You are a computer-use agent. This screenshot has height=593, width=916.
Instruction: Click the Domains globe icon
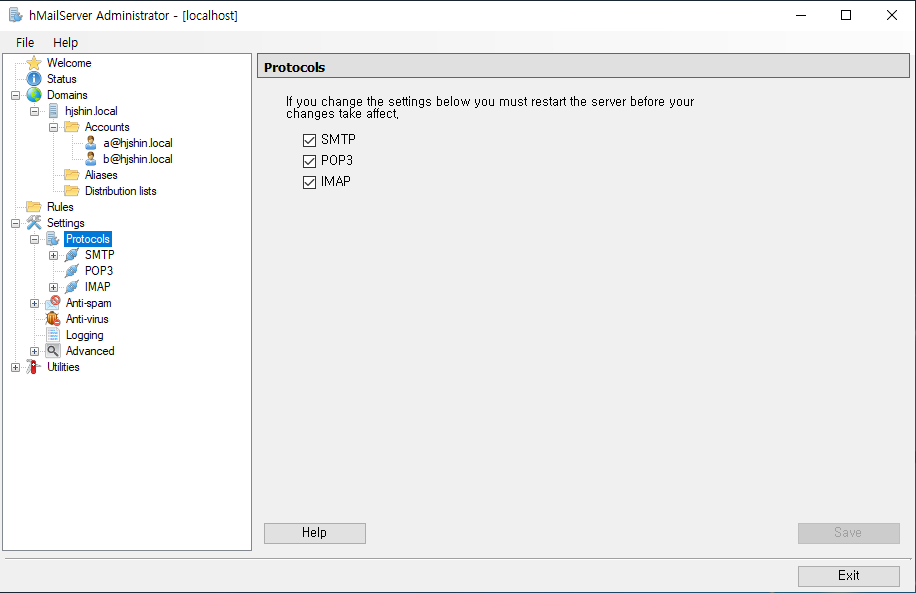(34, 95)
